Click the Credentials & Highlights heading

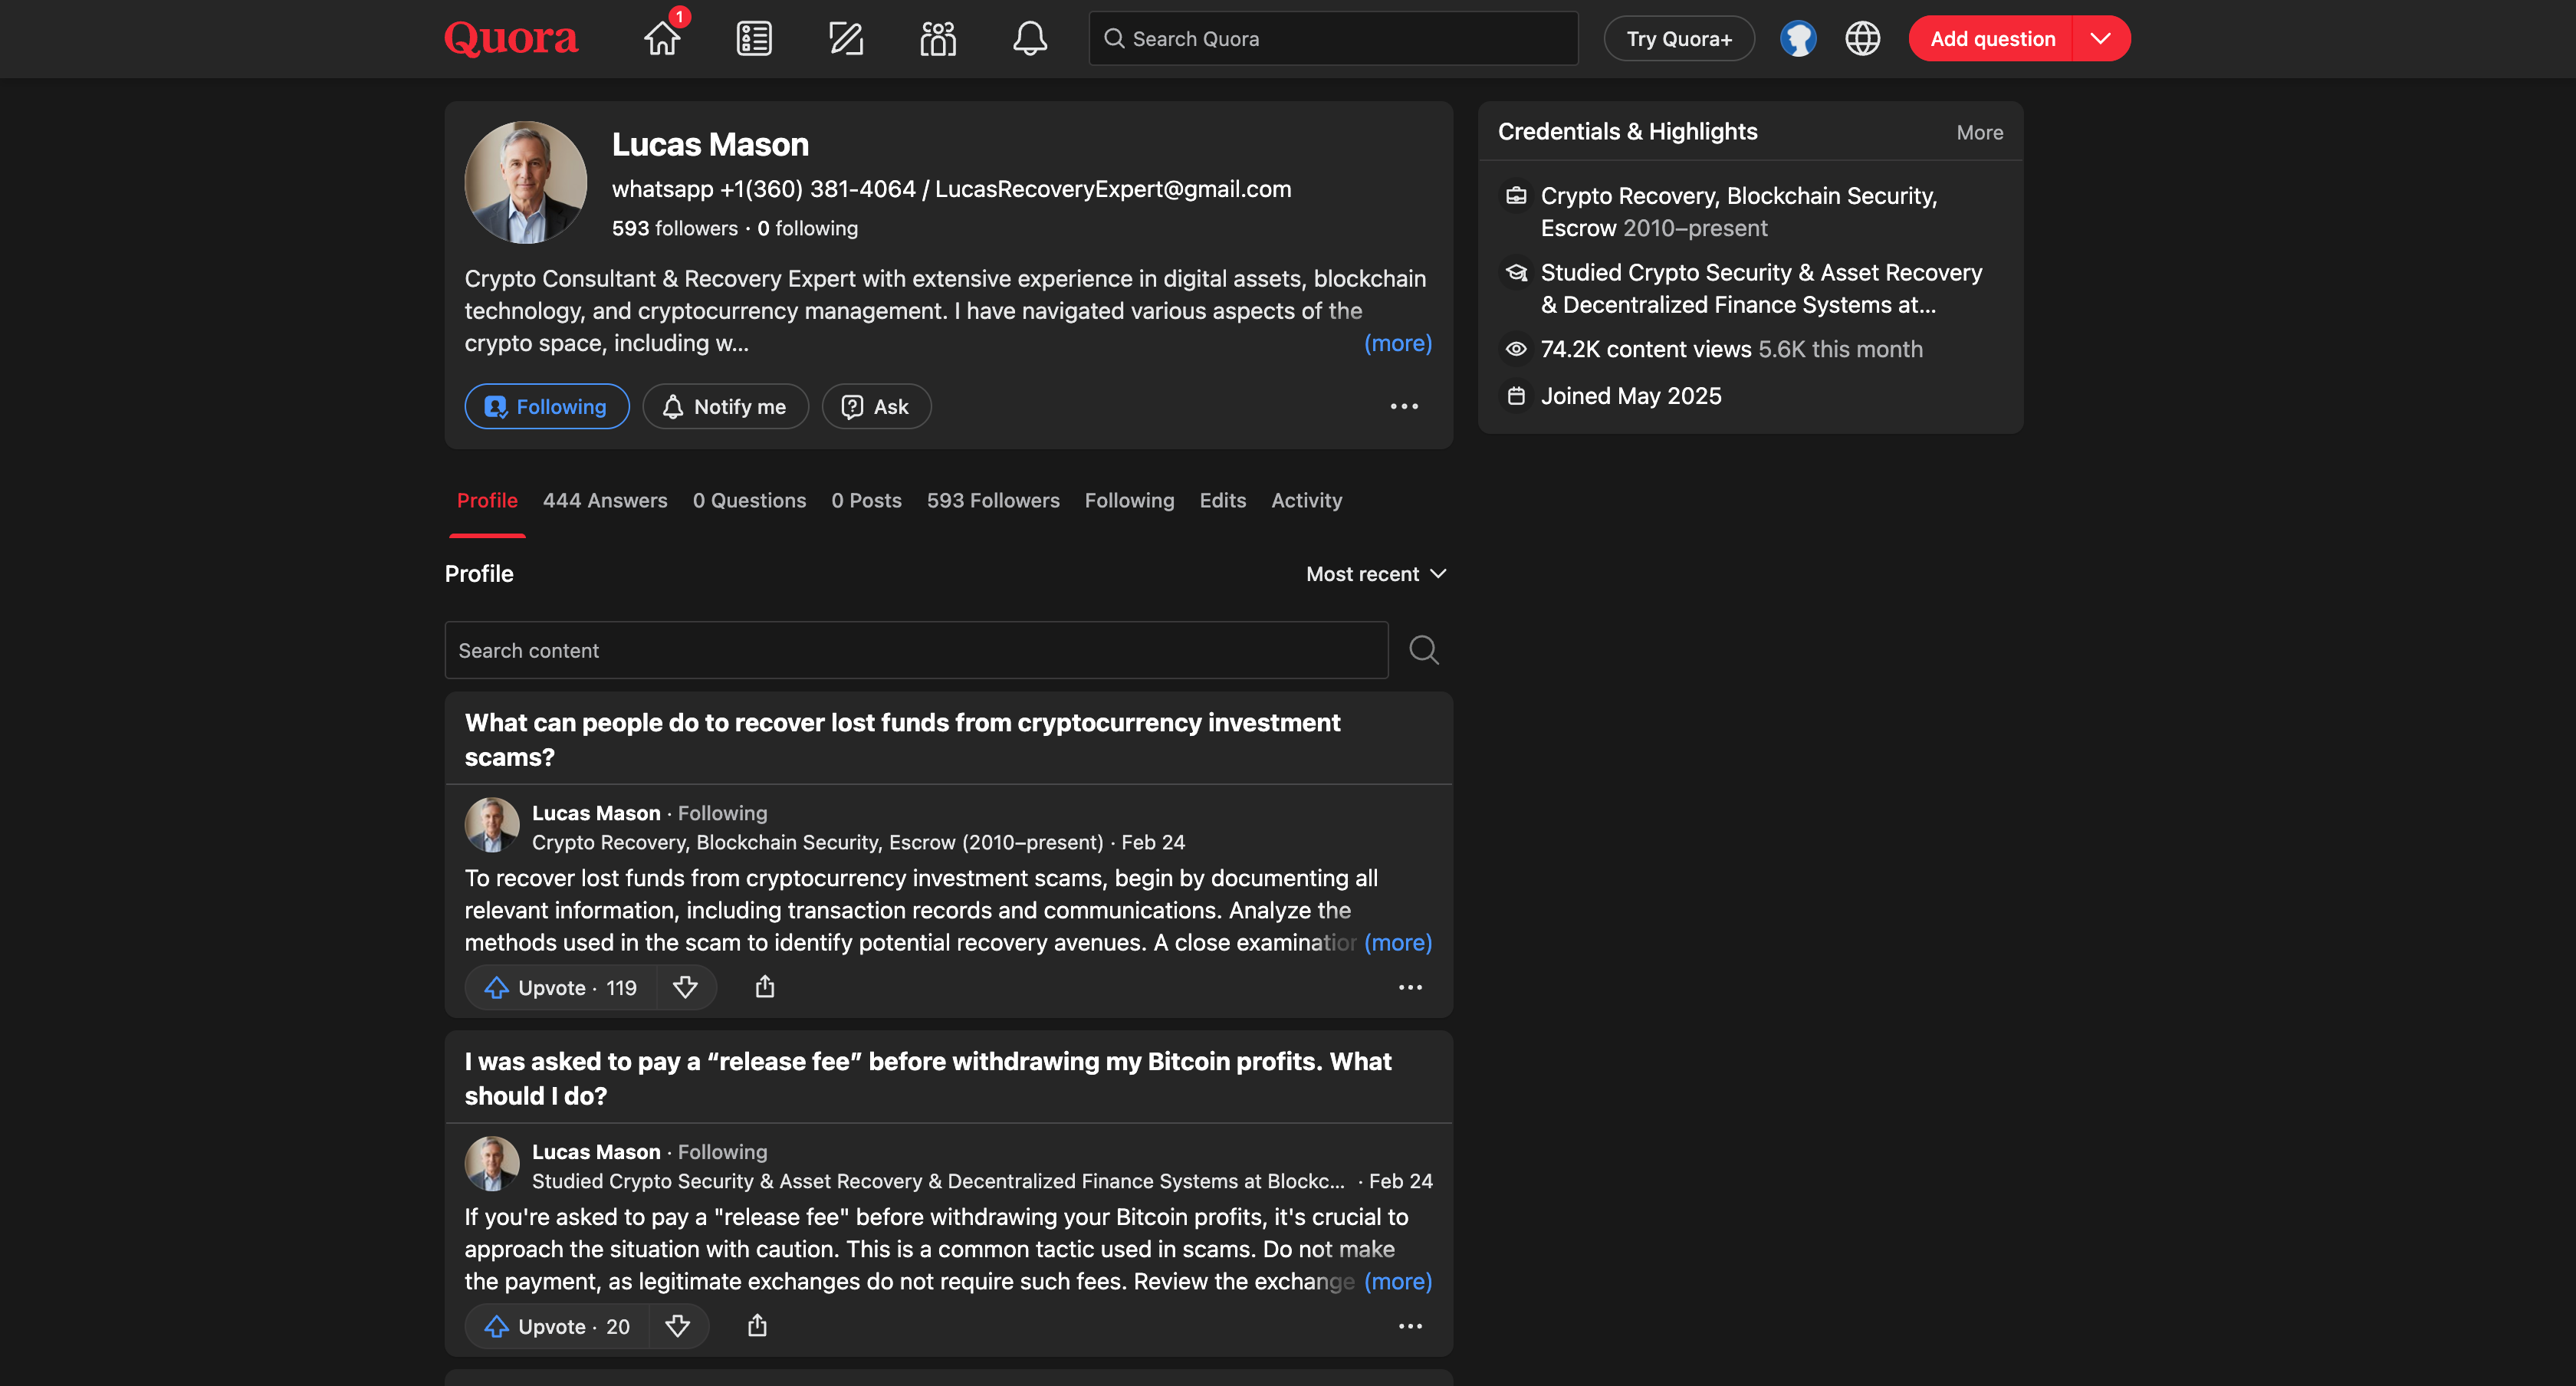1627,132
